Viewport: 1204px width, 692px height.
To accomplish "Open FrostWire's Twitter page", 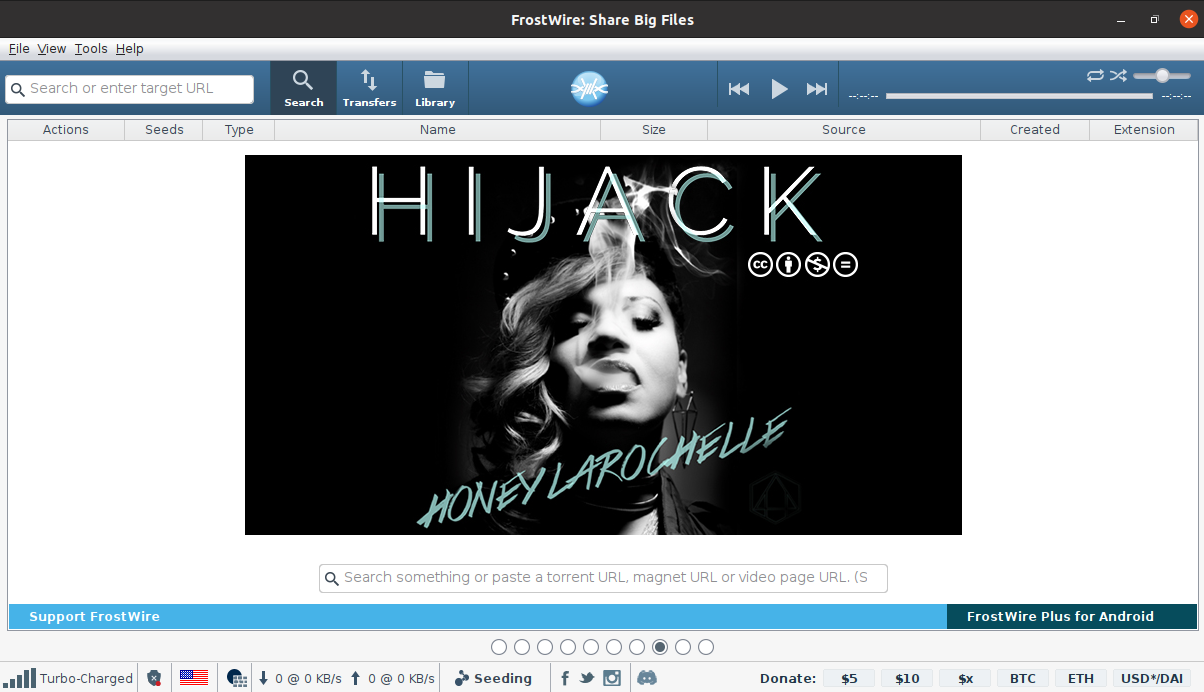I will coord(587,678).
